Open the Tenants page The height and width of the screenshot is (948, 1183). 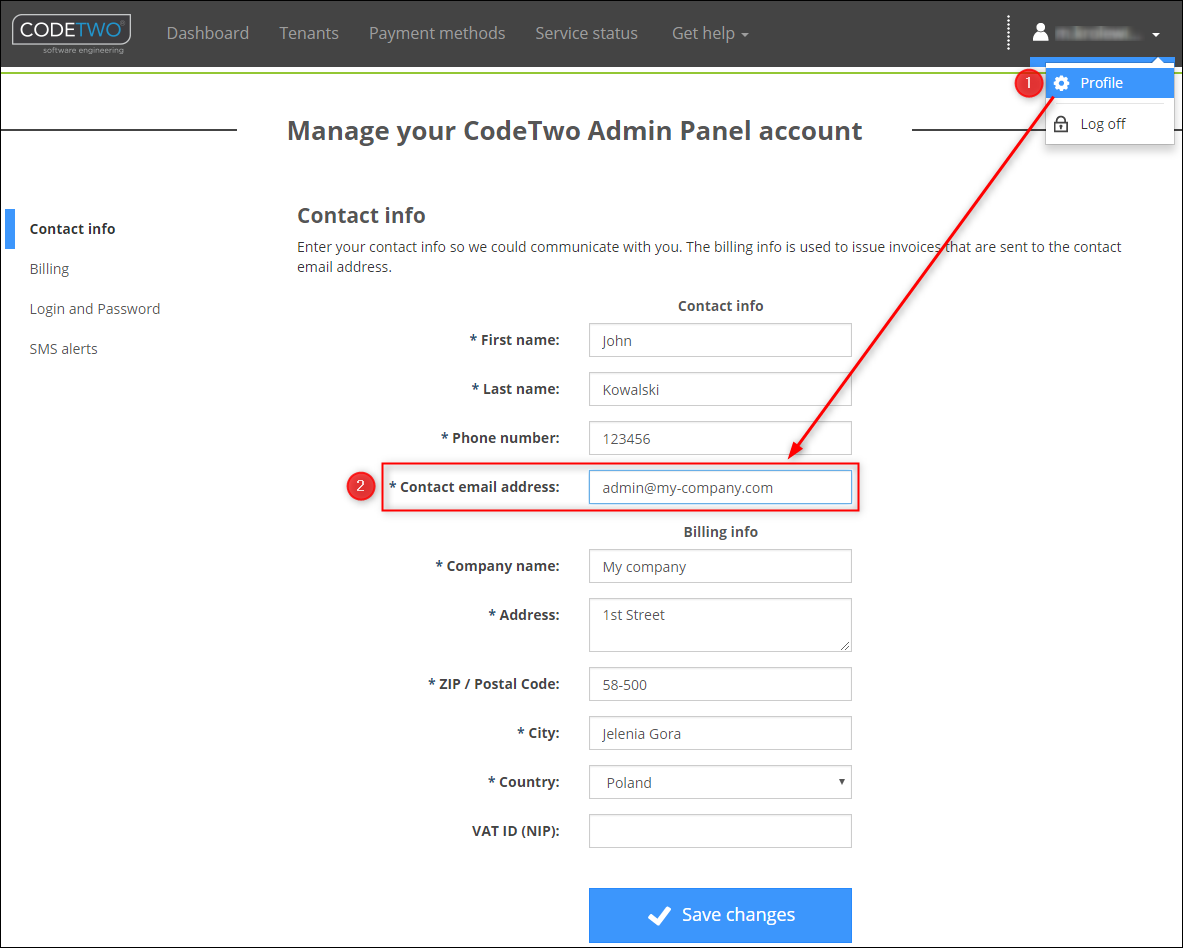tap(309, 33)
